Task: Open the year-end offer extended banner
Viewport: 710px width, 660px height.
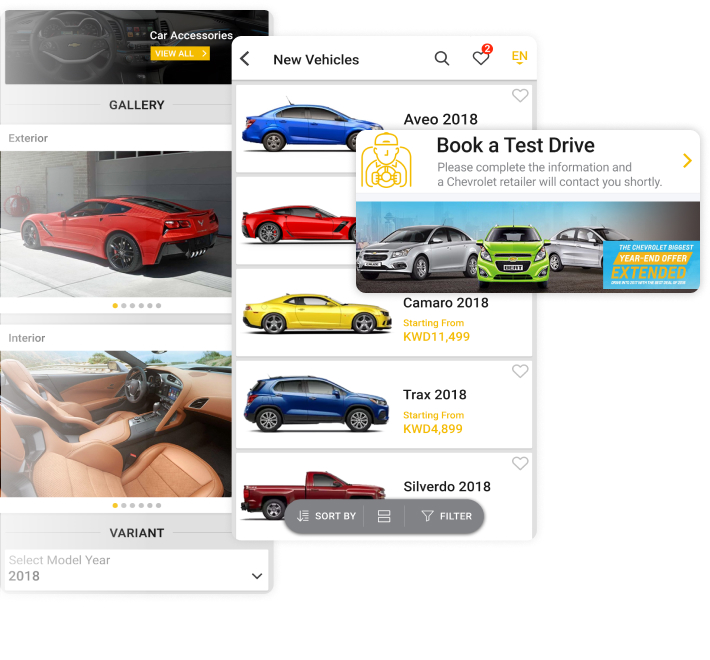Action: [528, 247]
